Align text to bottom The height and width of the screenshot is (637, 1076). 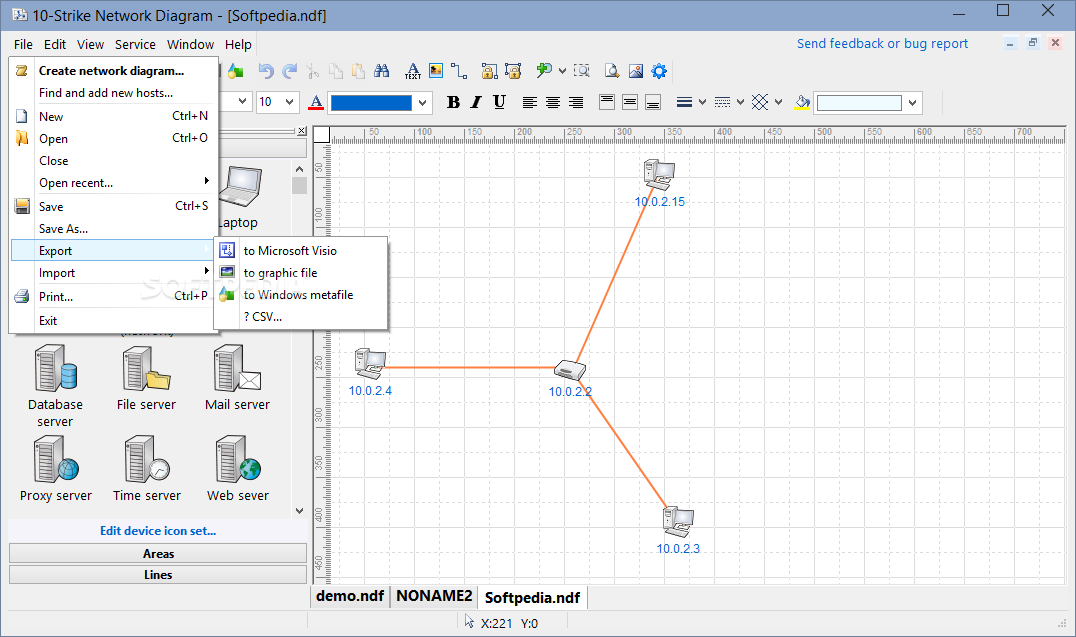pyautogui.click(x=653, y=102)
